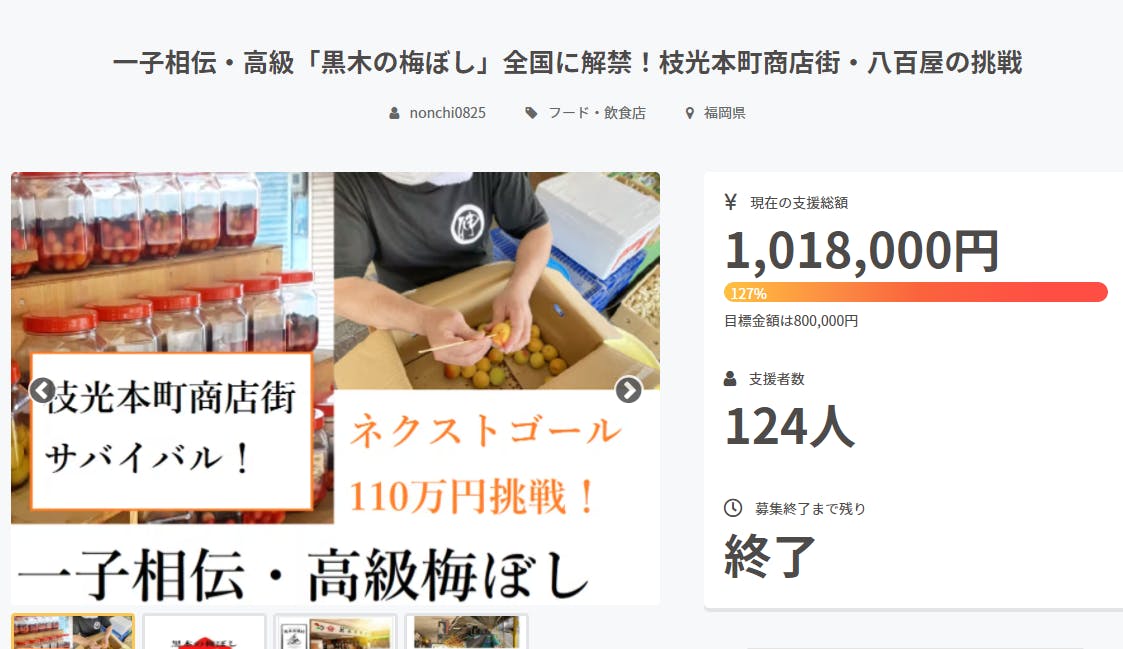Click the tag icon beside フード・飲食店
The height and width of the screenshot is (649, 1123).
click(531, 113)
